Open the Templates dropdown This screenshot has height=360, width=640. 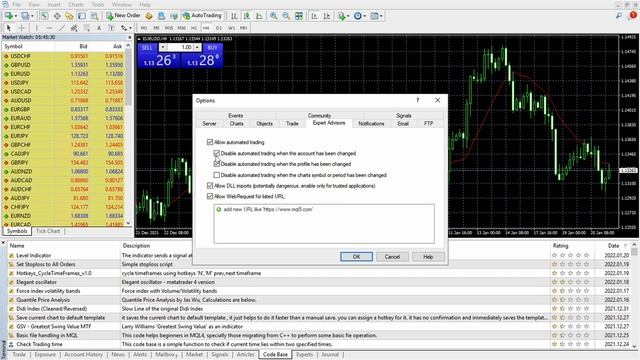pos(376,16)
